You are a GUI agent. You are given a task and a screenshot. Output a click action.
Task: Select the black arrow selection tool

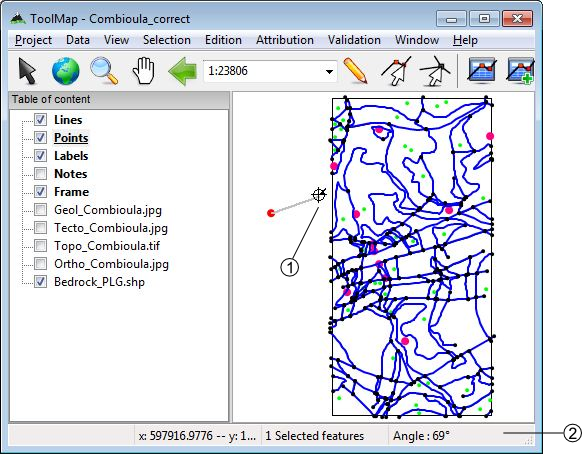pos(27,71)
